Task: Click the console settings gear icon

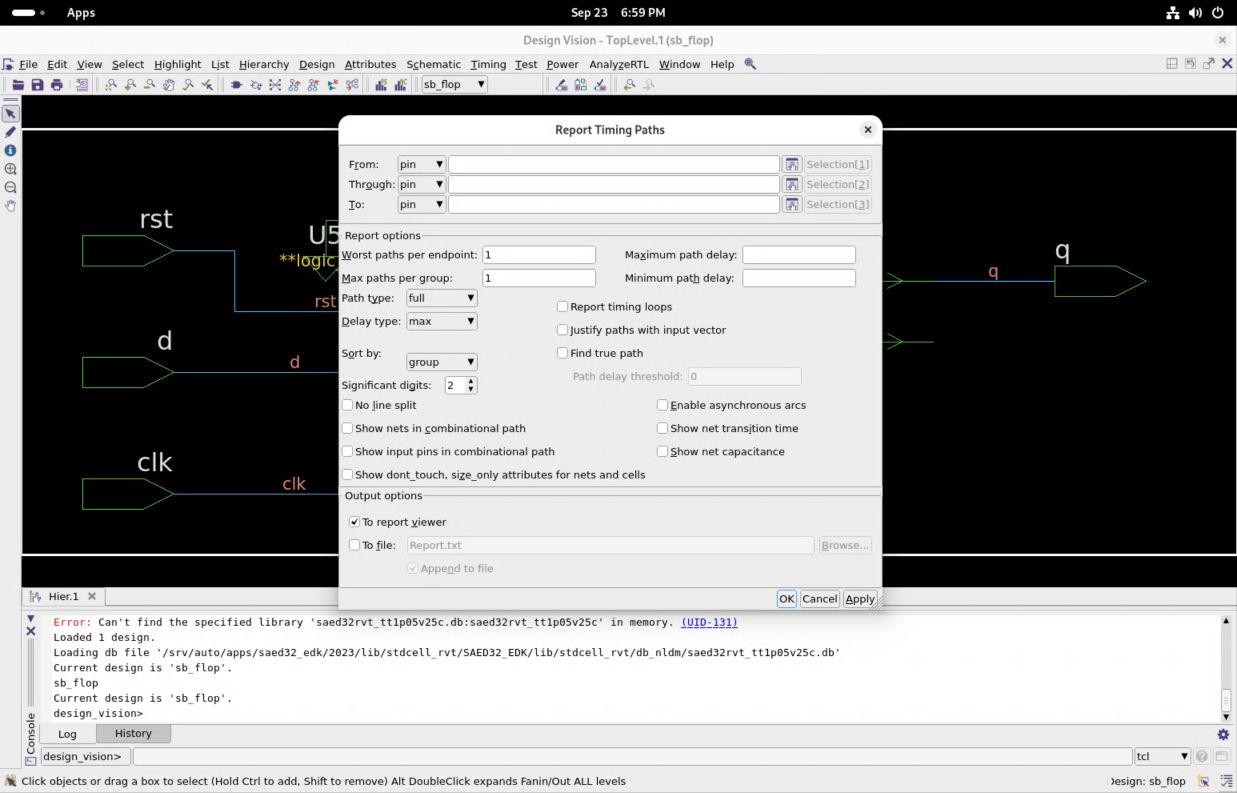Action: [x=1222, y=734]
